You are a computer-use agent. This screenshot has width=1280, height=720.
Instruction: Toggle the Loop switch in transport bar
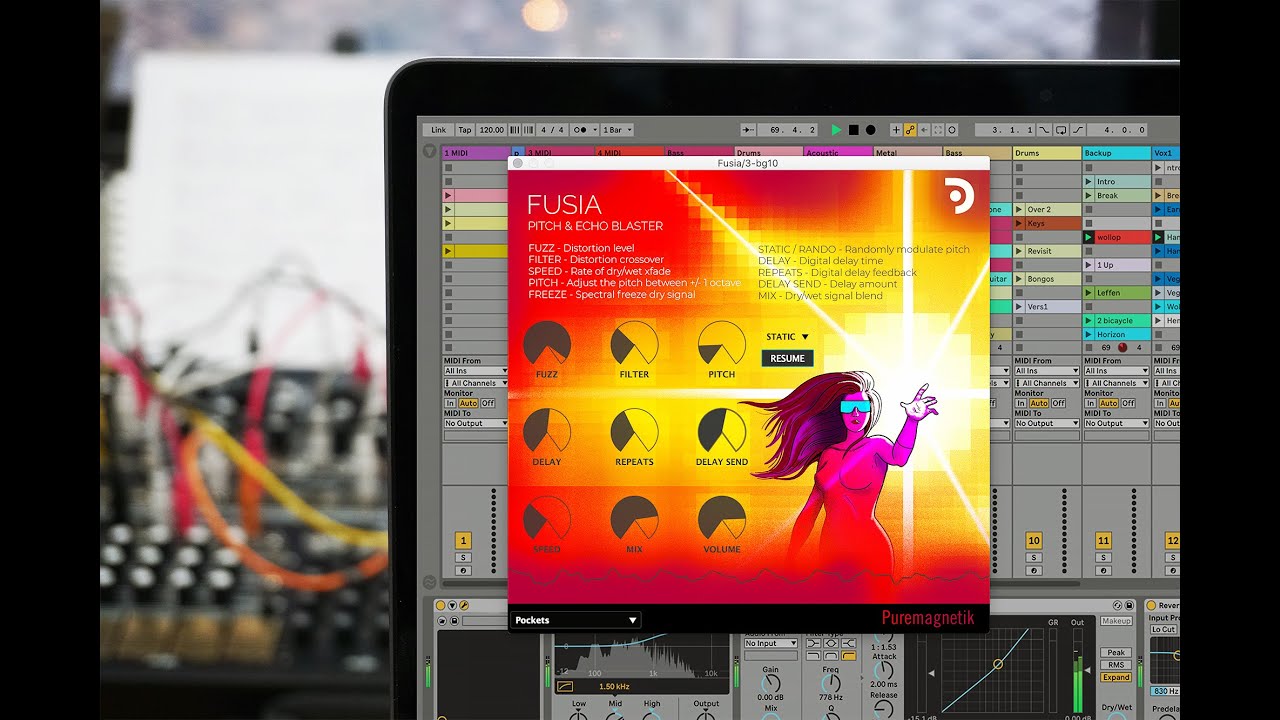point(1061,130)
